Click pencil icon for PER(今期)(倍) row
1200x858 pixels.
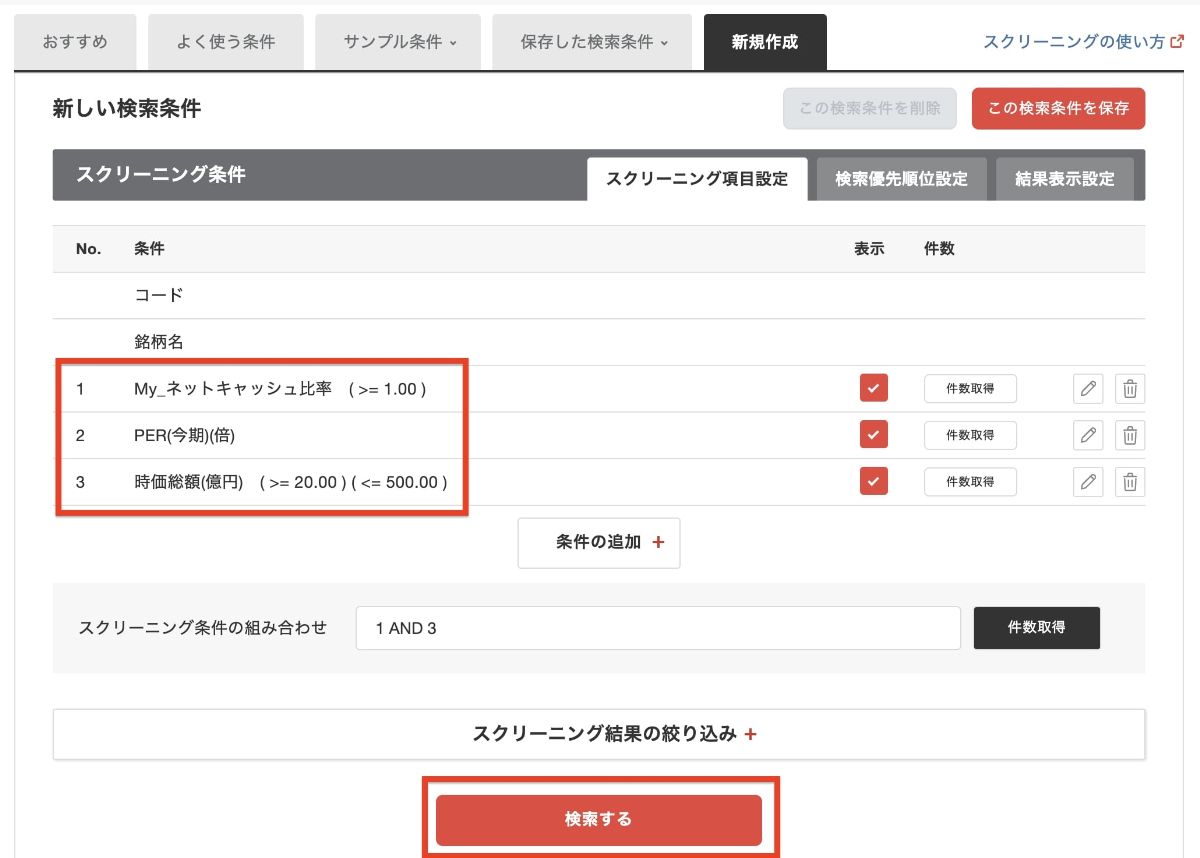tap(1088, 435)
